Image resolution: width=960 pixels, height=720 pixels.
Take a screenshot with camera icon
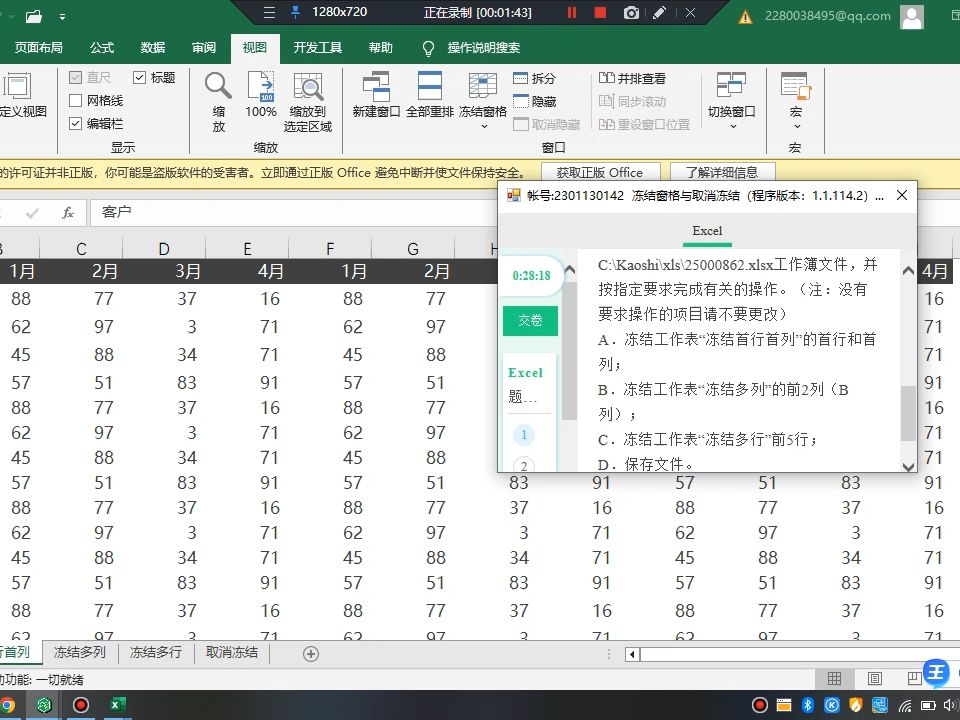631,12
